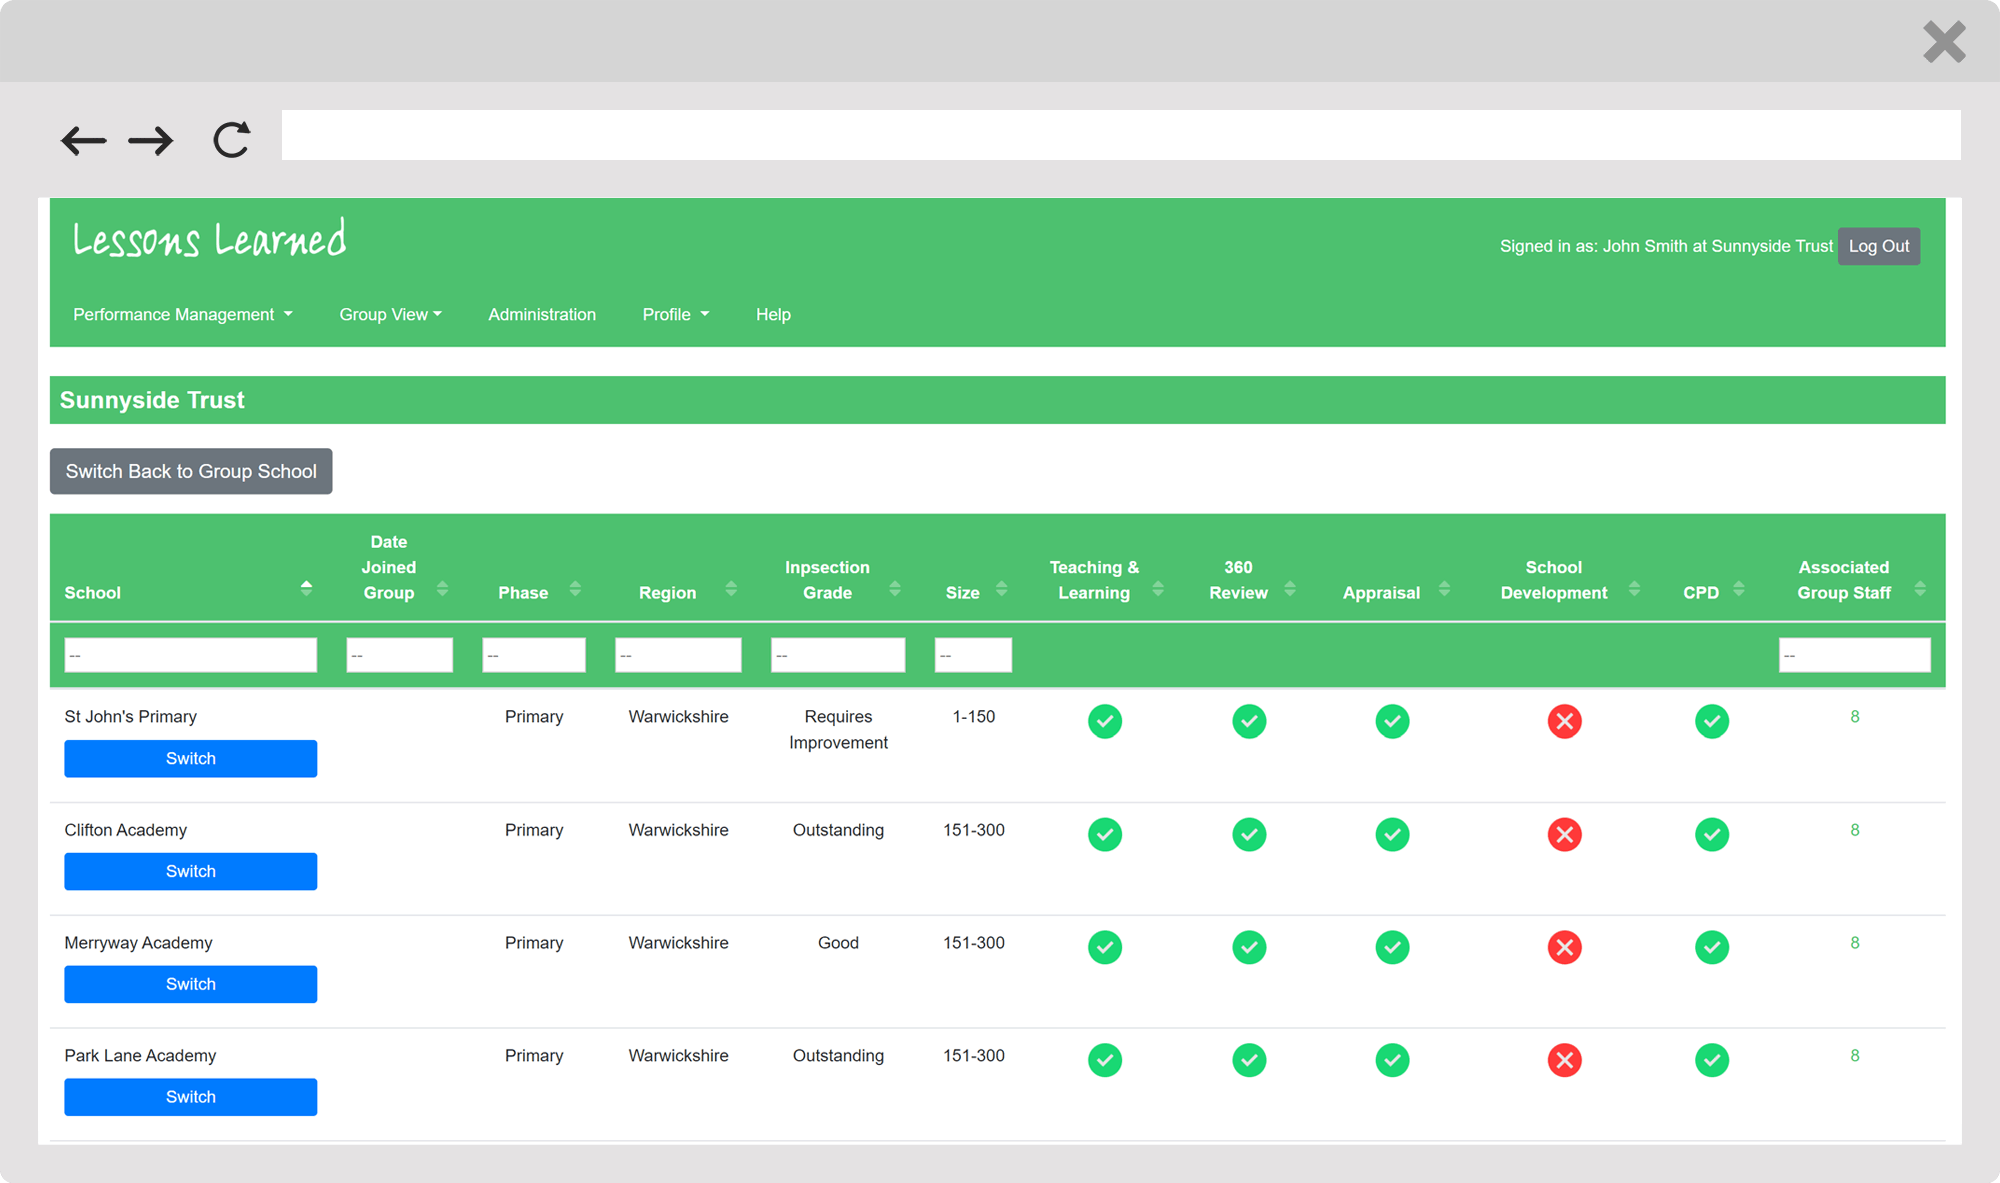
Task: Sort the table by Appraisal
Action: pos(1444,588)
